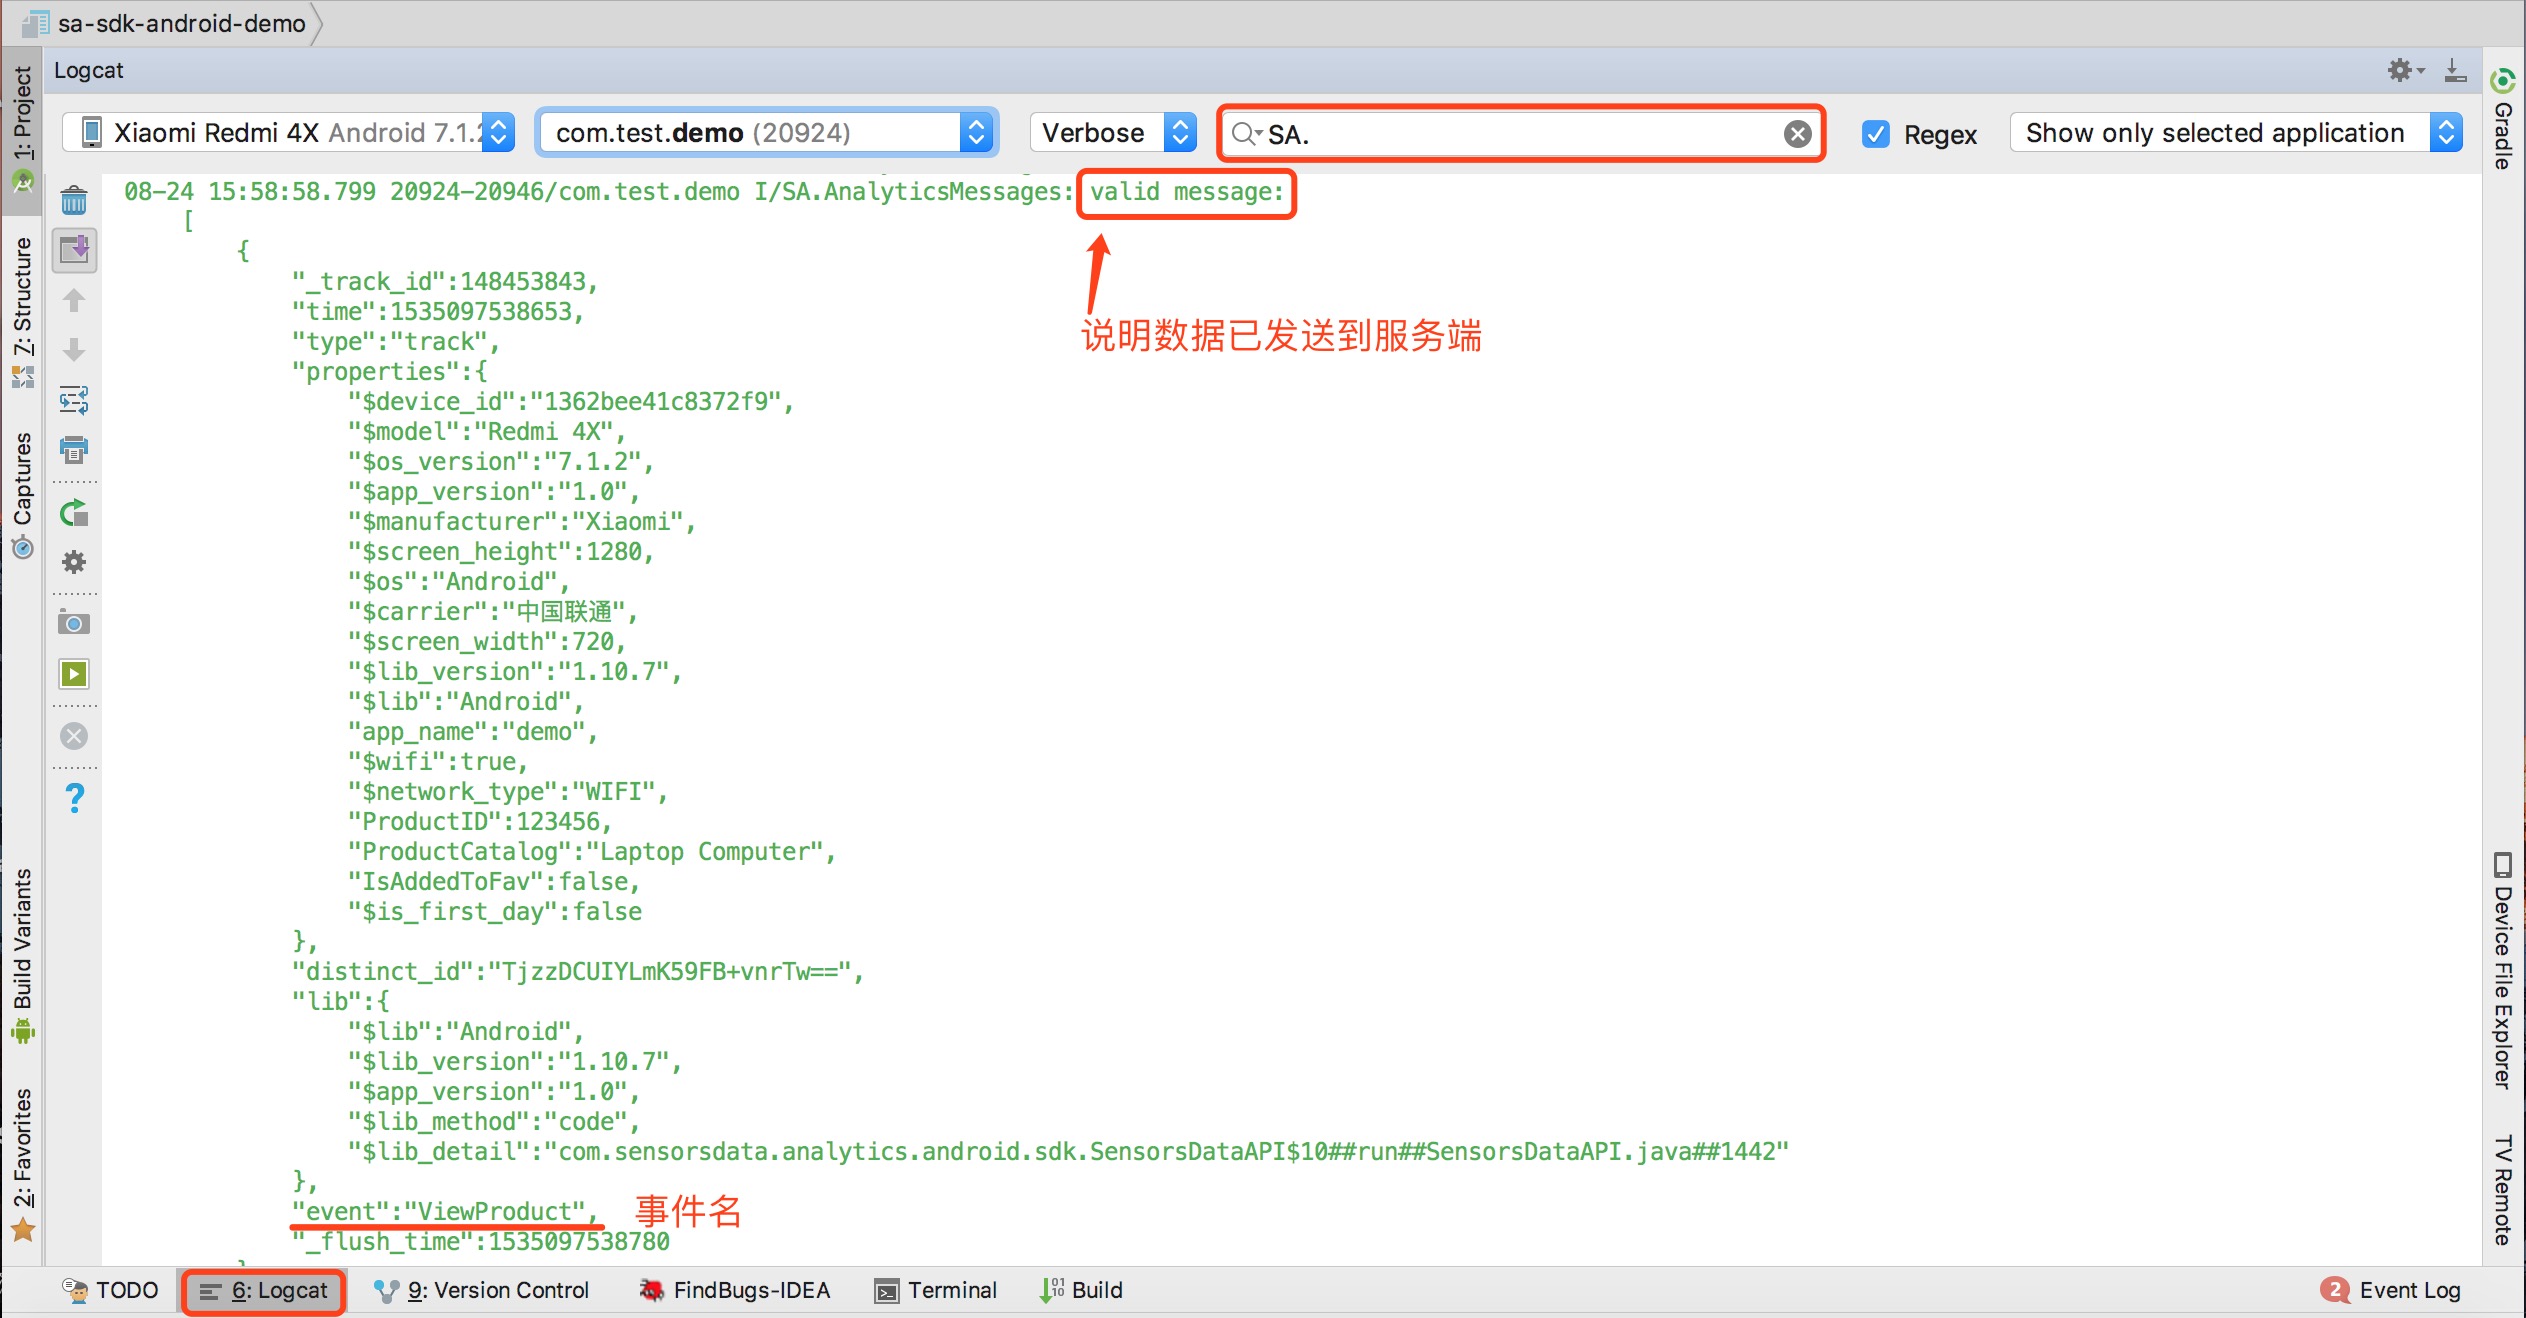Click the Up stack trace arrow
Screen dimensions: 2526x1318
pyautogui.click(x=74, y=300)
